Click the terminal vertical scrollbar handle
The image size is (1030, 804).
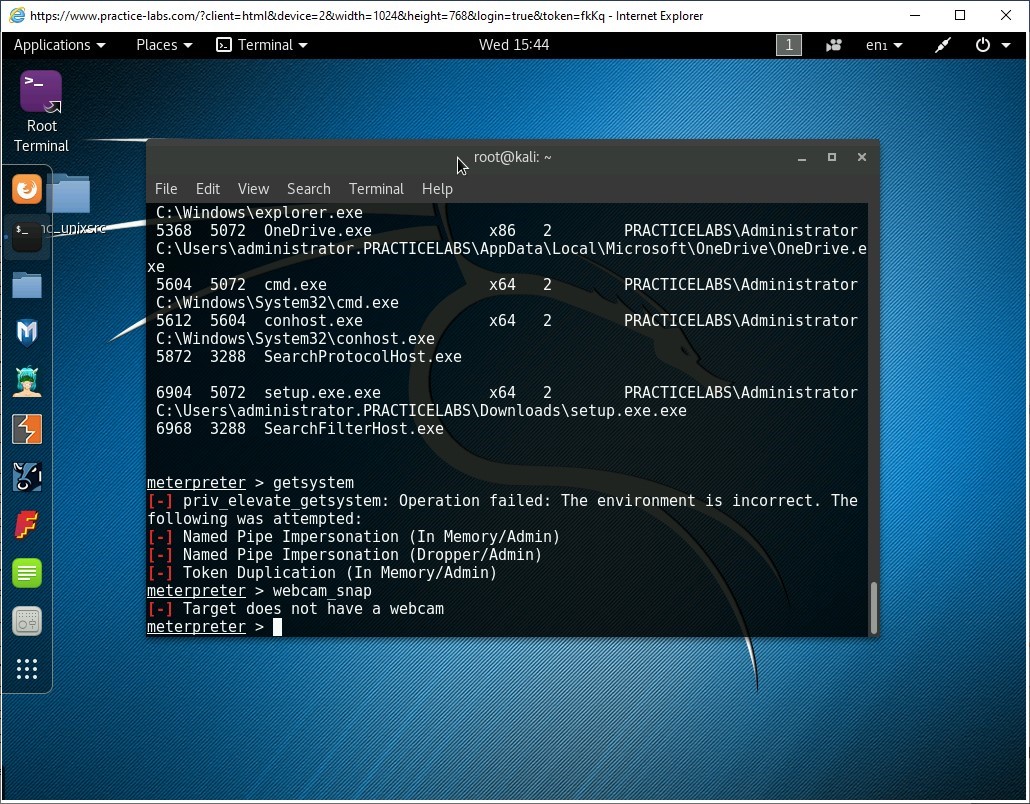pos(874,608)
